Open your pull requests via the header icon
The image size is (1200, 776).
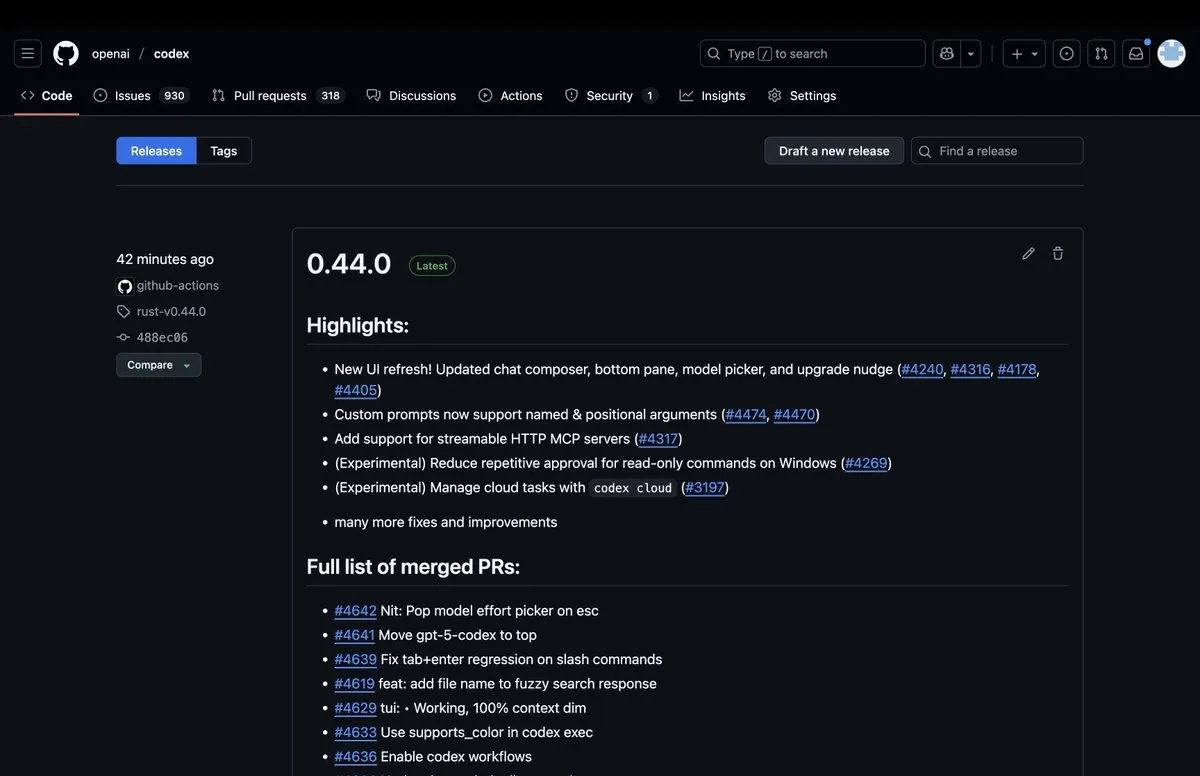point(1099,52)
